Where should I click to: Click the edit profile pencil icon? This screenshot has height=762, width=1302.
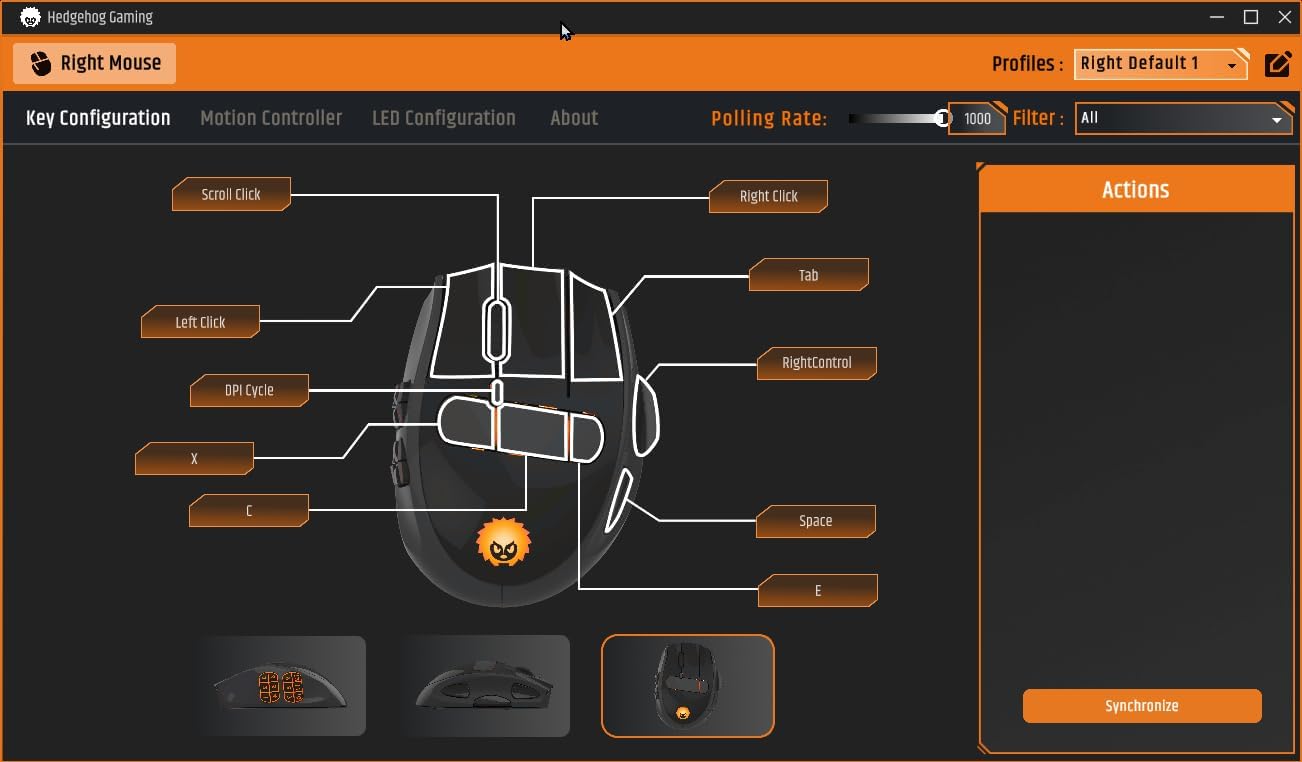pos(1278,64)
